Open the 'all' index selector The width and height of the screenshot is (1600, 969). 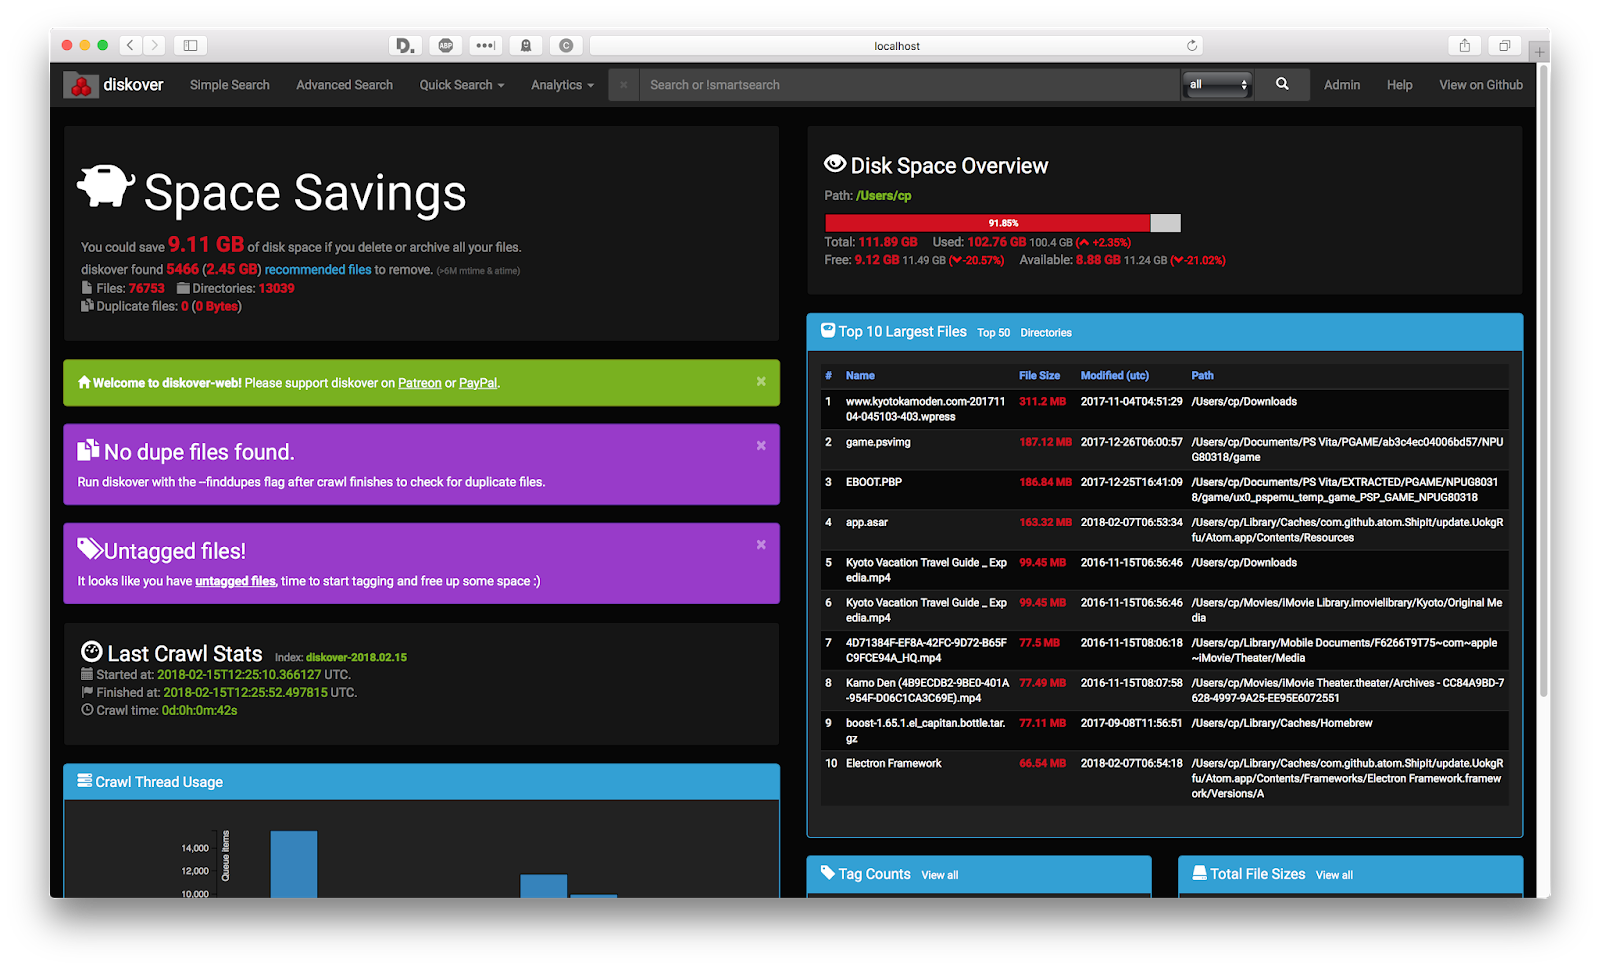(x=1216, y=85)
